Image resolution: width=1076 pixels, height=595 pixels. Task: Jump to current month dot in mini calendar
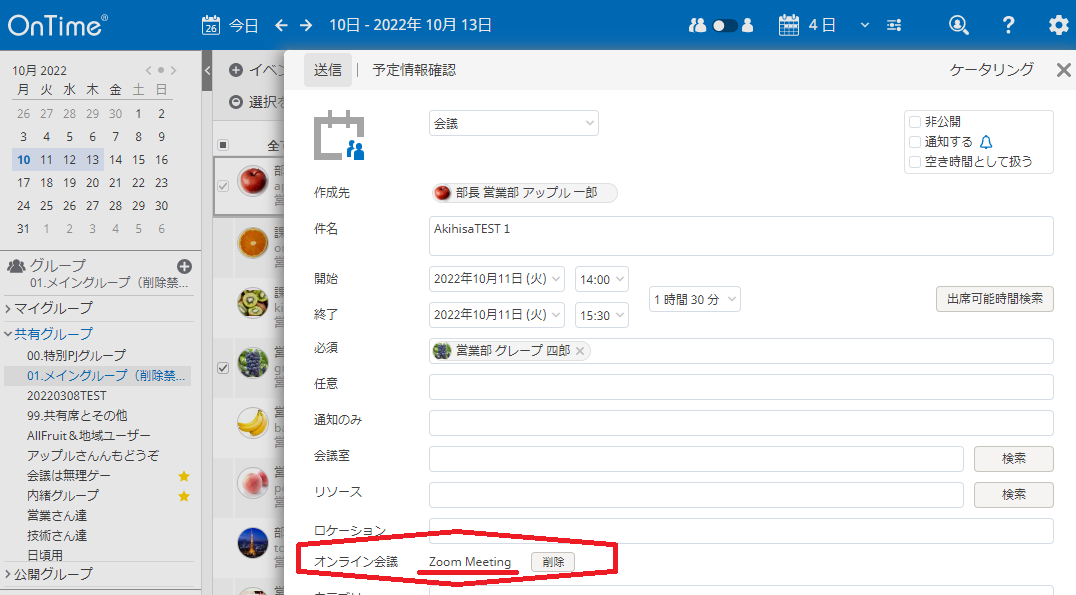pos(161,70)
